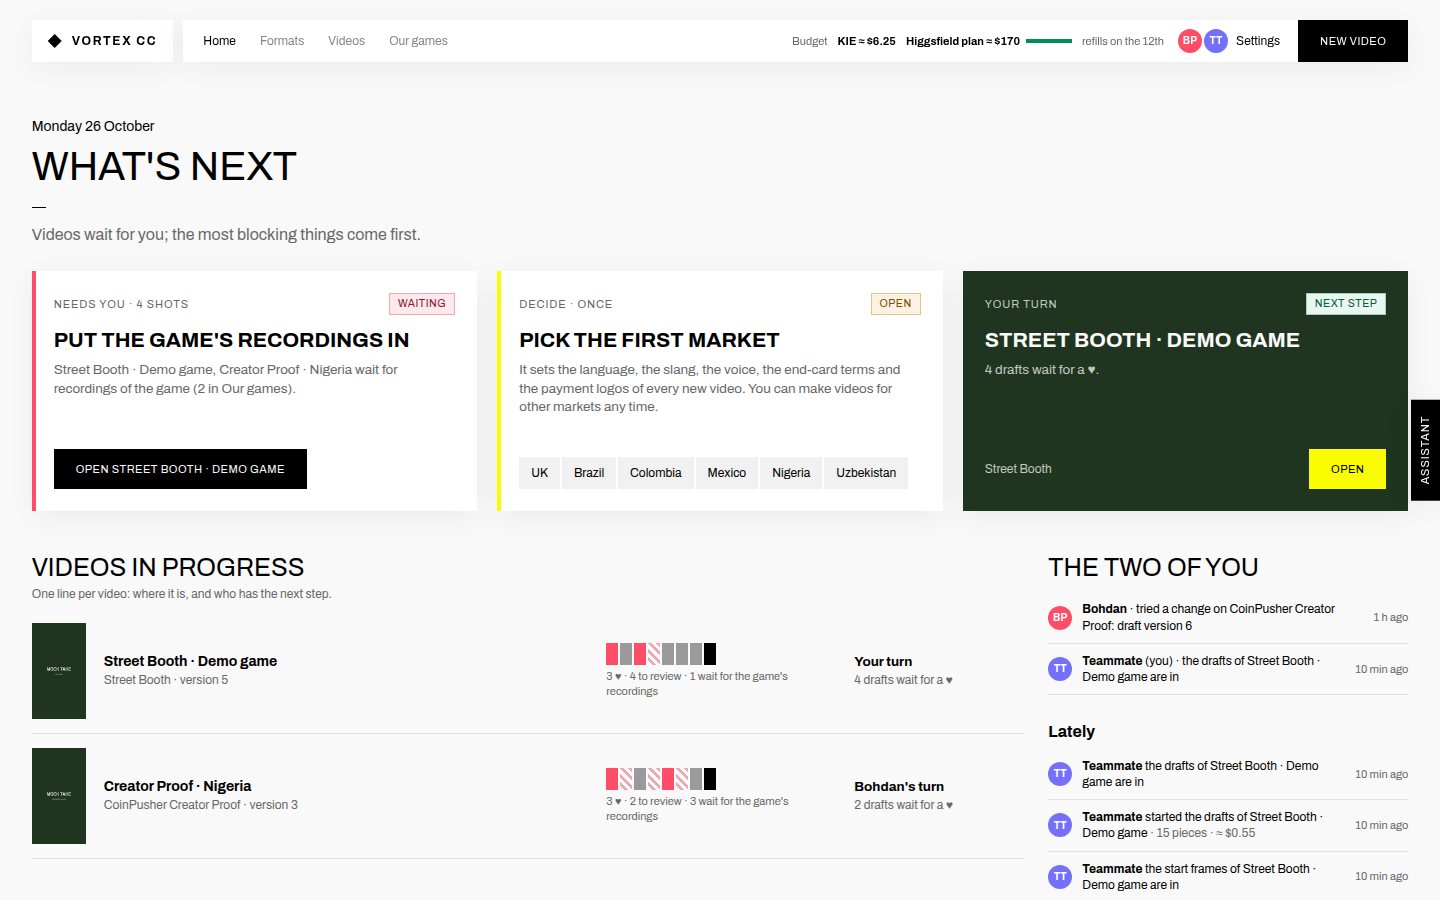The height and width of the screenshot is (900, 1440).
Task: Click 'Higgsfield plan ≈ $170' text
Action: (963, 41)
